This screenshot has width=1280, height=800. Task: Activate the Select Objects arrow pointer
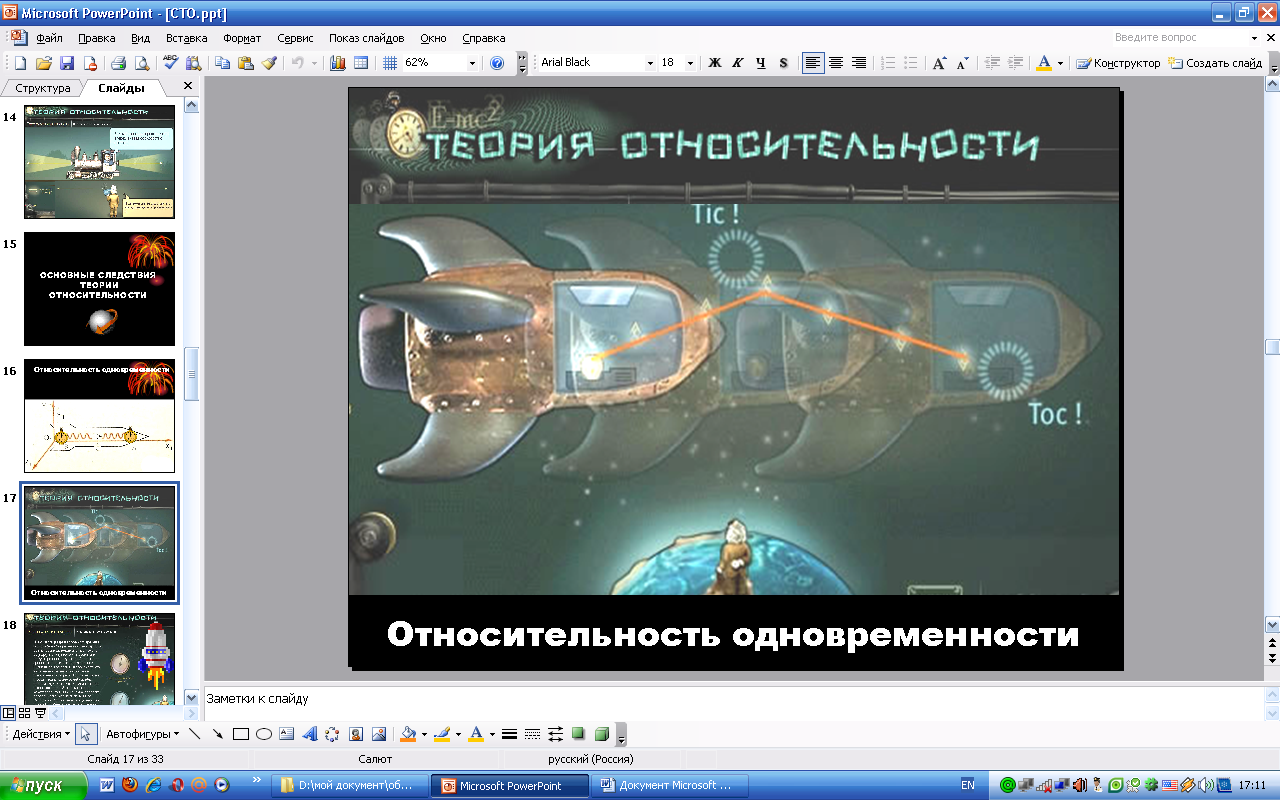(x=86, y=734)
